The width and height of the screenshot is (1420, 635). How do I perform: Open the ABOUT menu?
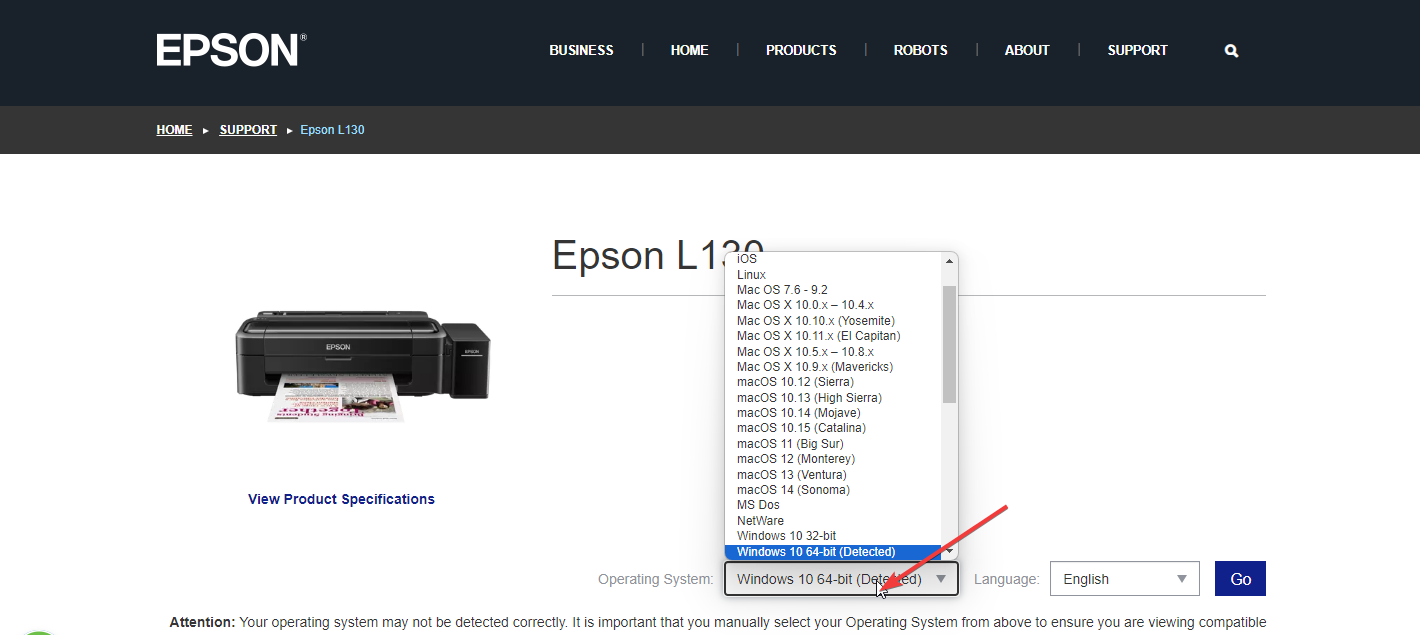coord(1027,50)
